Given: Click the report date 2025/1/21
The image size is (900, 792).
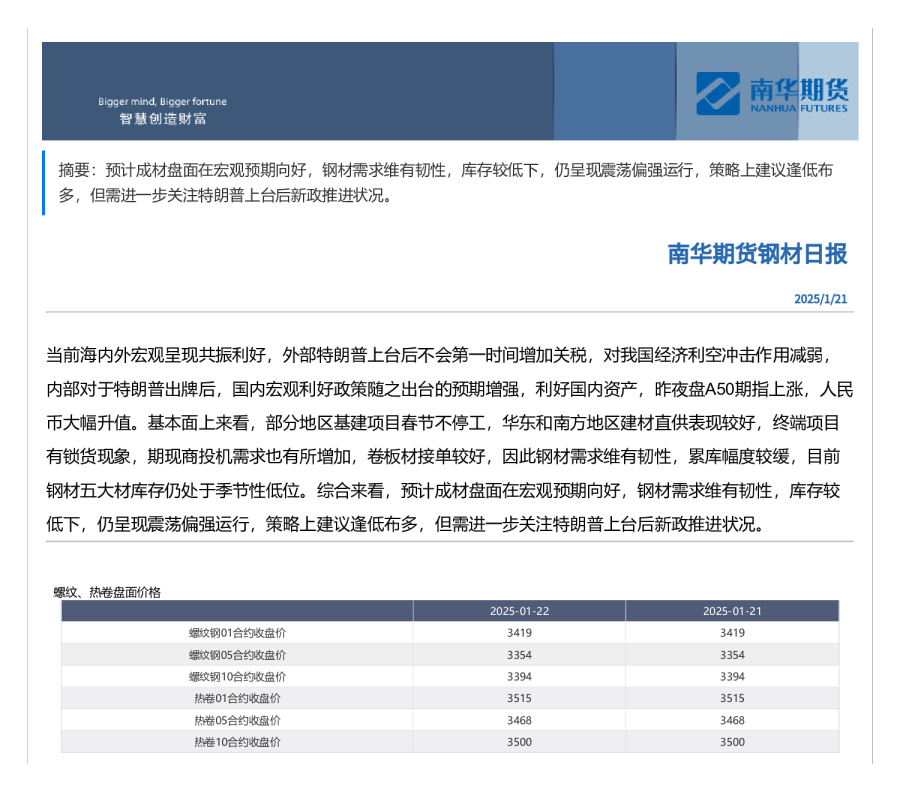Looking at the screenshot, I should click(x=820, y=299).
